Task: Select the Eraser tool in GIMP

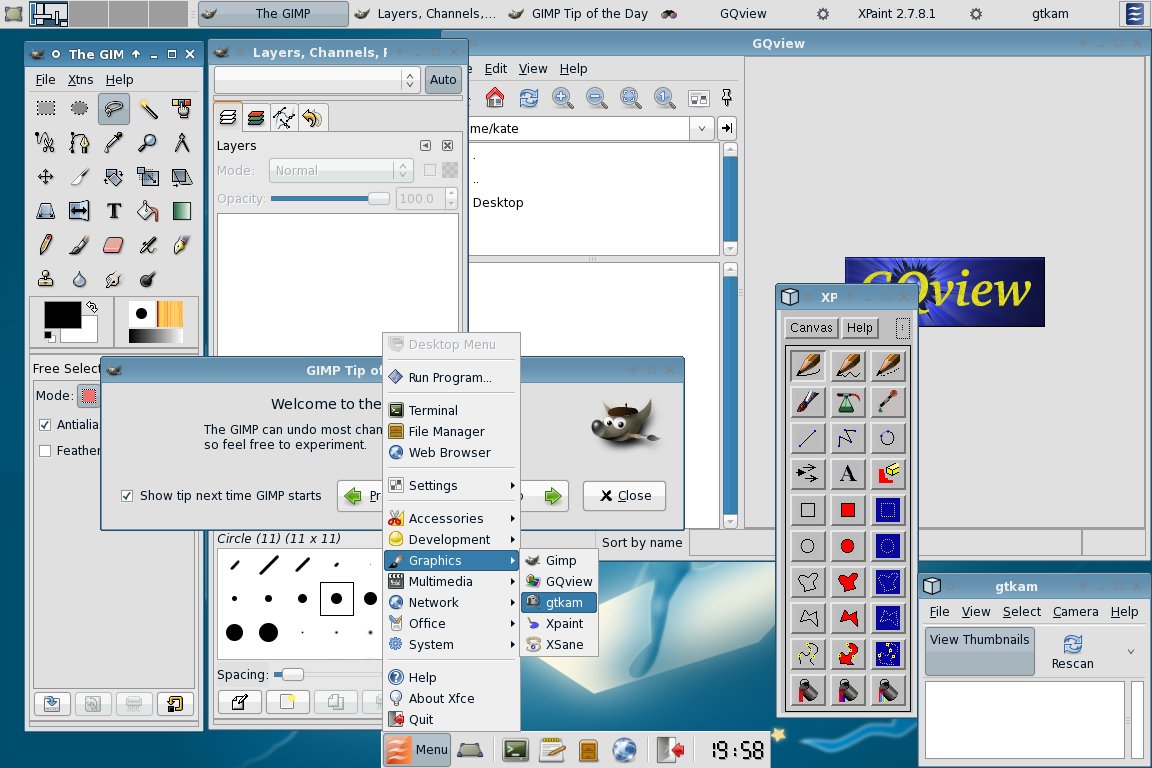Action: 113,245
